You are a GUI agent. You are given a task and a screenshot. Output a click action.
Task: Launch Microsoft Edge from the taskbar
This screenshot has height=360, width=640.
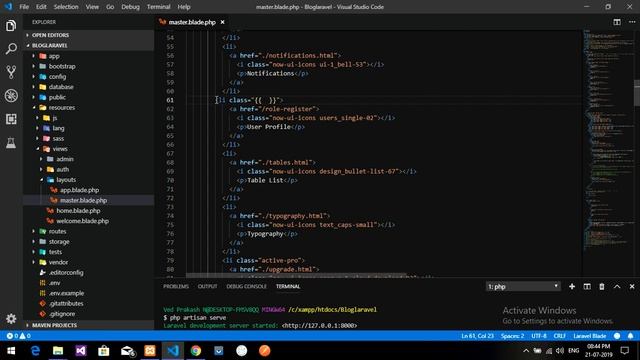(x=35, y=351)
